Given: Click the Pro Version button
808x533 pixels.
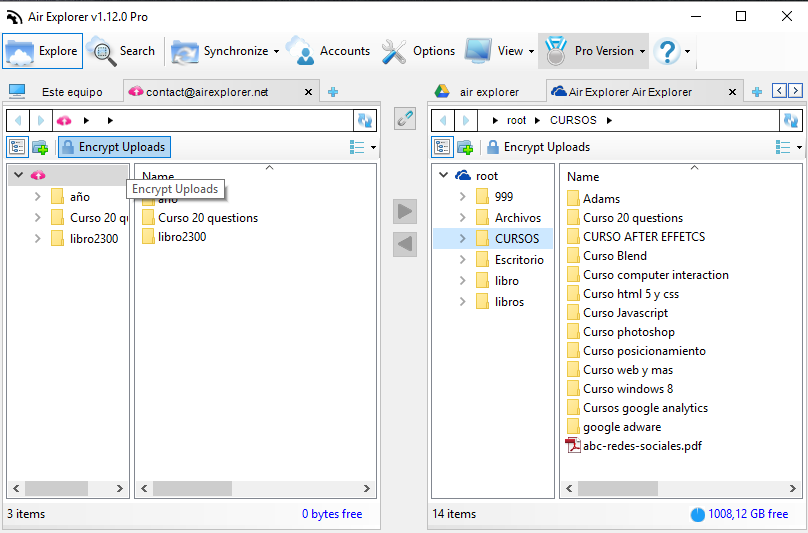Looking at the screenshot, I should coord(589,51).
